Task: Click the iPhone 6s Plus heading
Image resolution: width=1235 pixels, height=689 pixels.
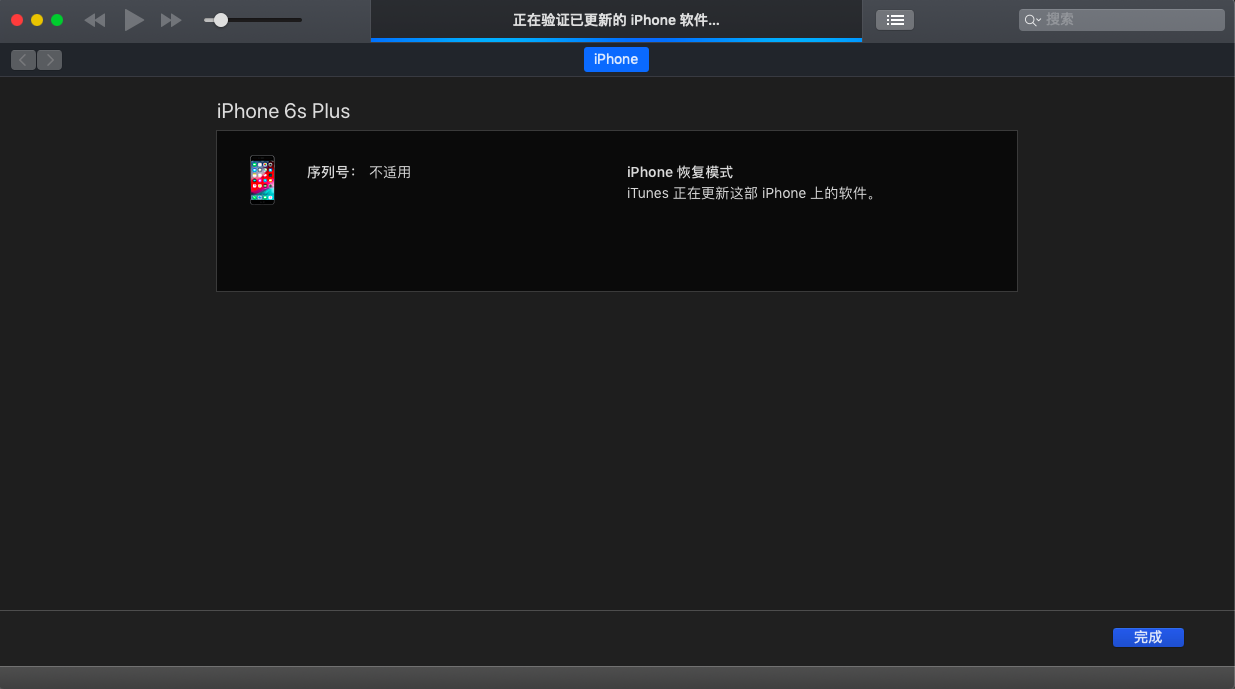Action: point(284,111)
